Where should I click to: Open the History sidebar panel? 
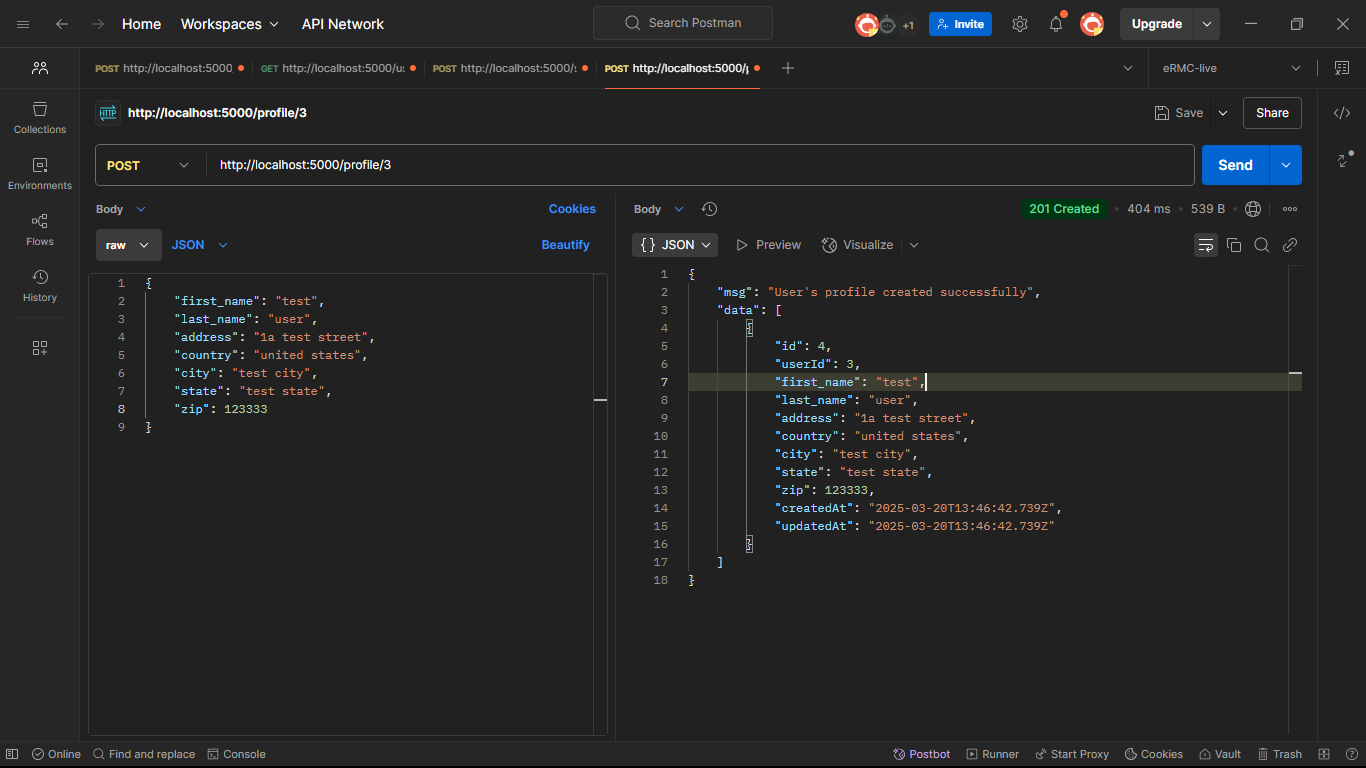click(40, 285)
